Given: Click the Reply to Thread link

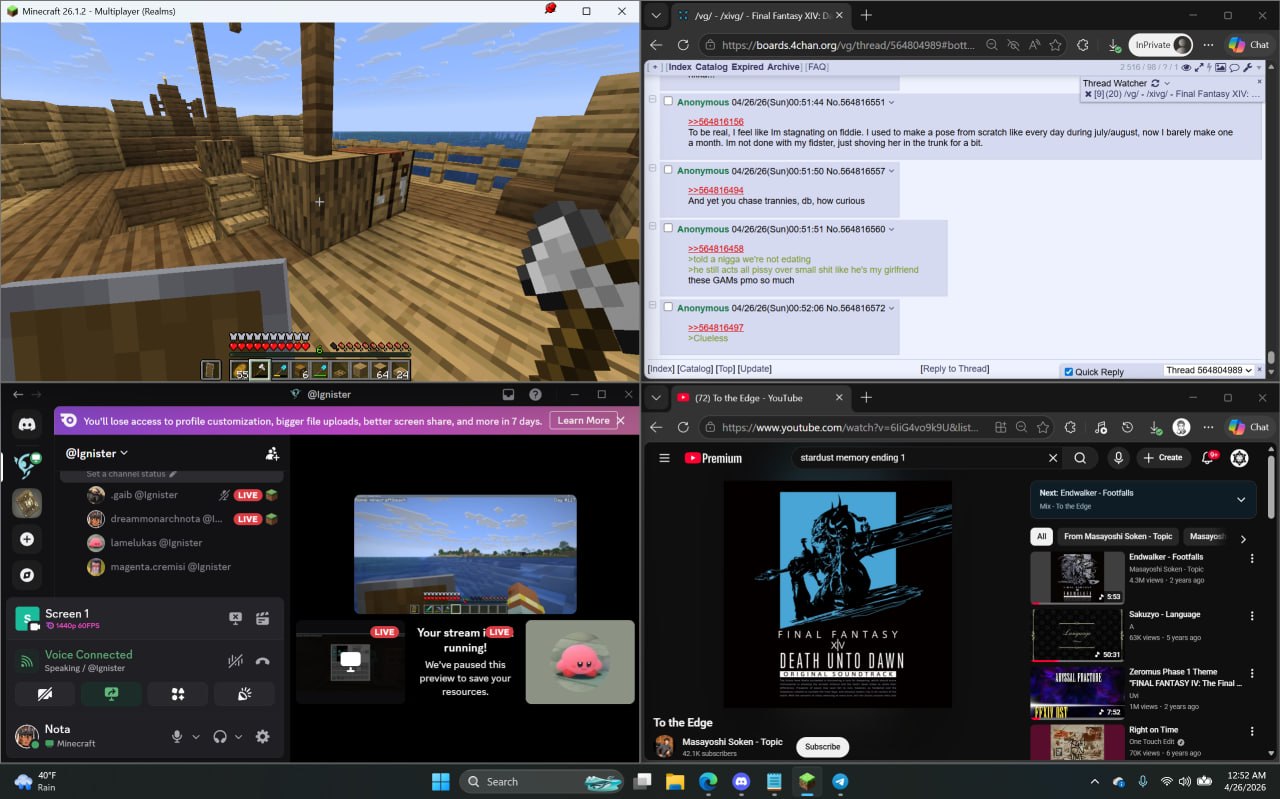Looking at the screenshot, I should 954,369.
